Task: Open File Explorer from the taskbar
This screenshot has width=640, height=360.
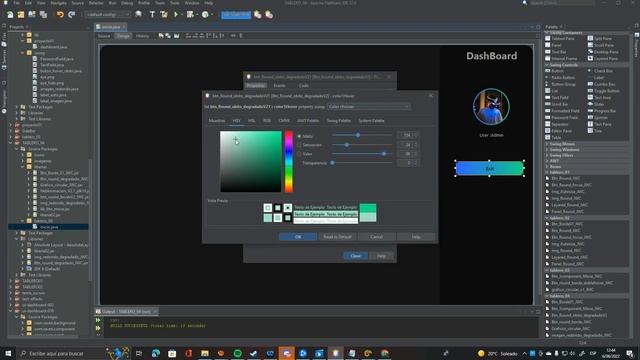Action: (x=204, y=353)
